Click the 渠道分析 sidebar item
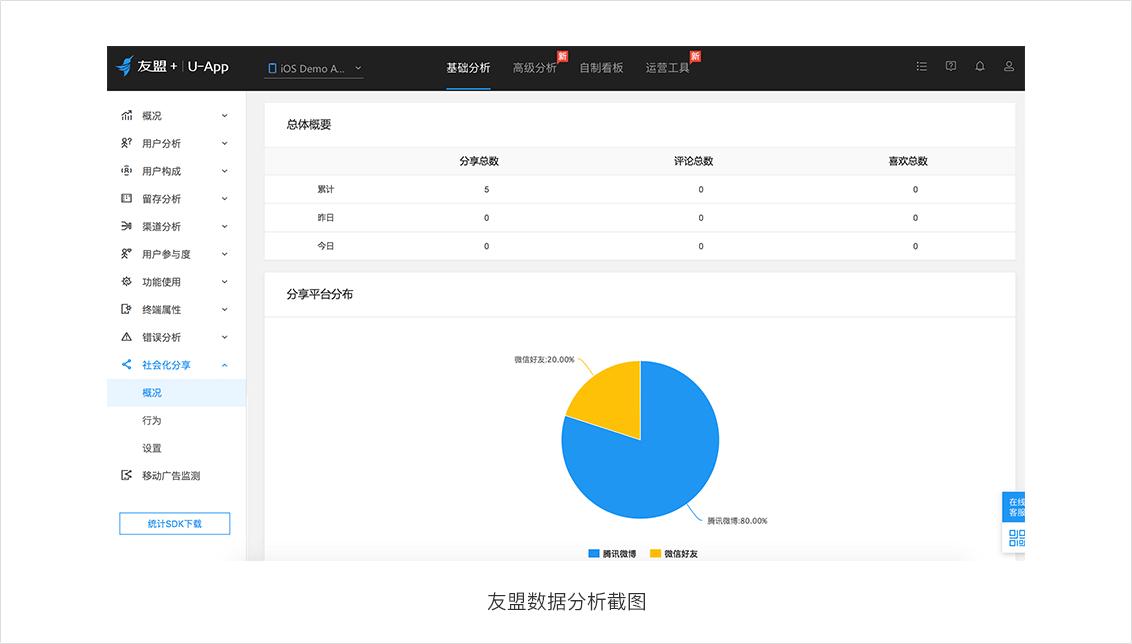Screen dimensions: 1132x644 [160, 226]
